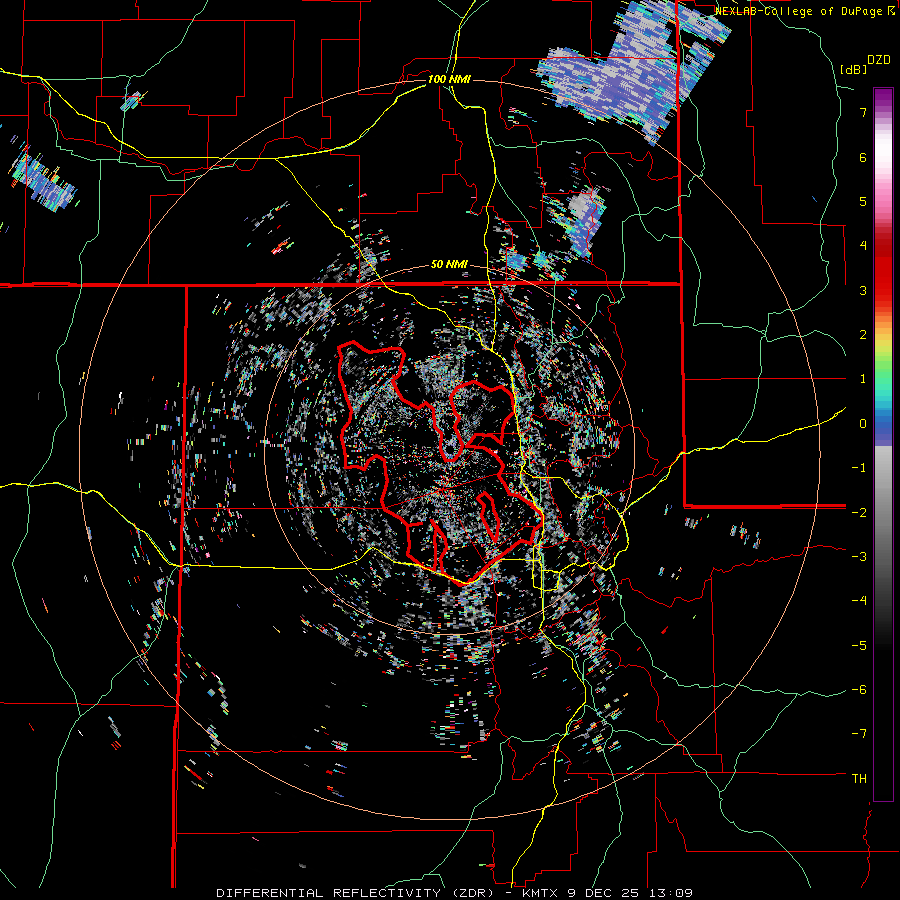The image size is (900, 900).
Task: Click the 1 value on color scale
Action: (x=863, y=379)
